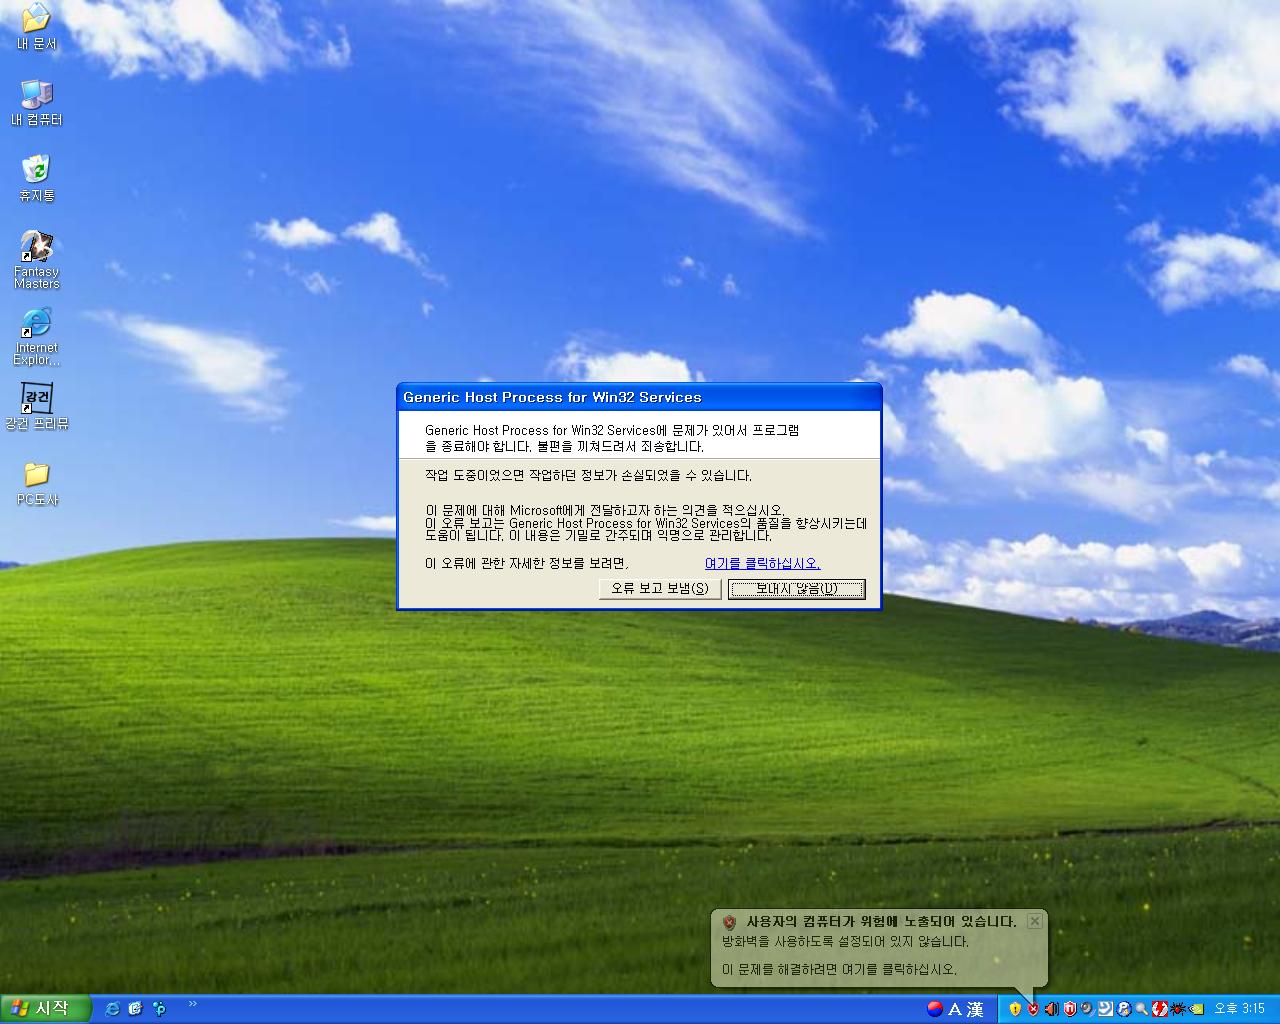The image size is (1280, 1024).
Task: Click the 시작 Start button
Action: point(46,1009)
